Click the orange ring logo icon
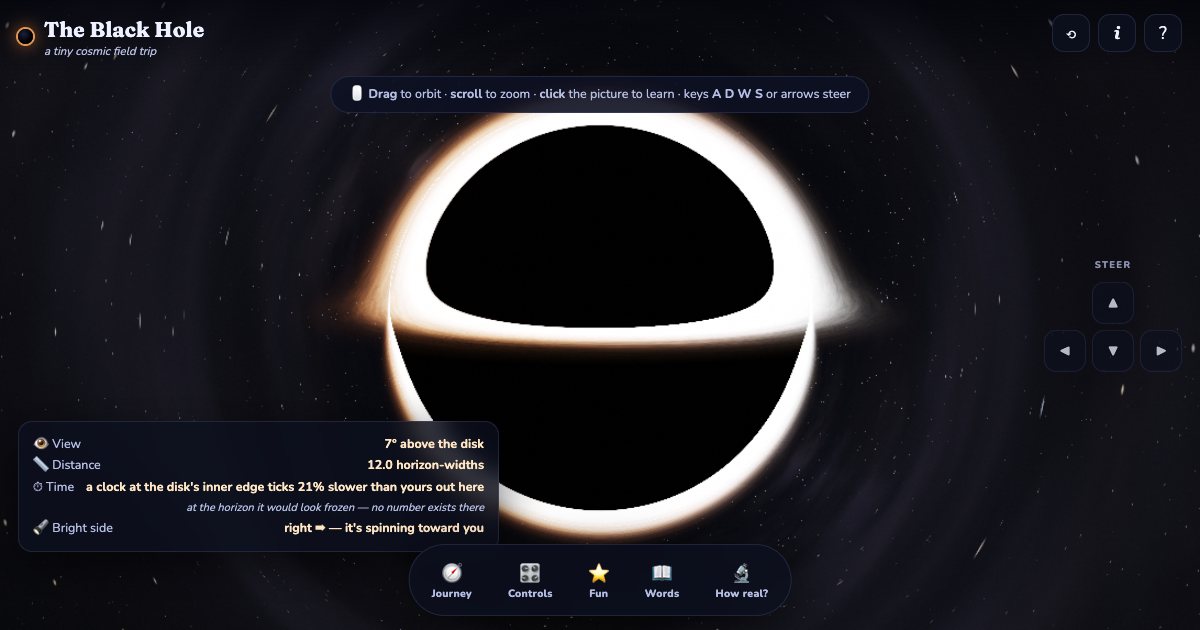 pyautogui.click(x=26, y=37)
